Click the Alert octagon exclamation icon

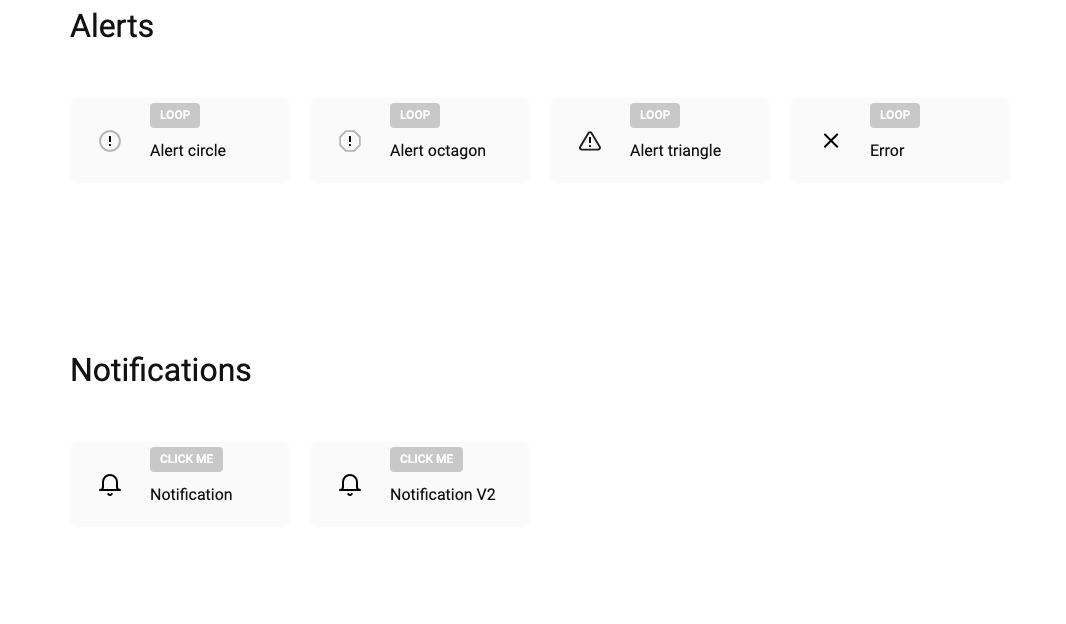pyautogui.click(x=350, y=141)
